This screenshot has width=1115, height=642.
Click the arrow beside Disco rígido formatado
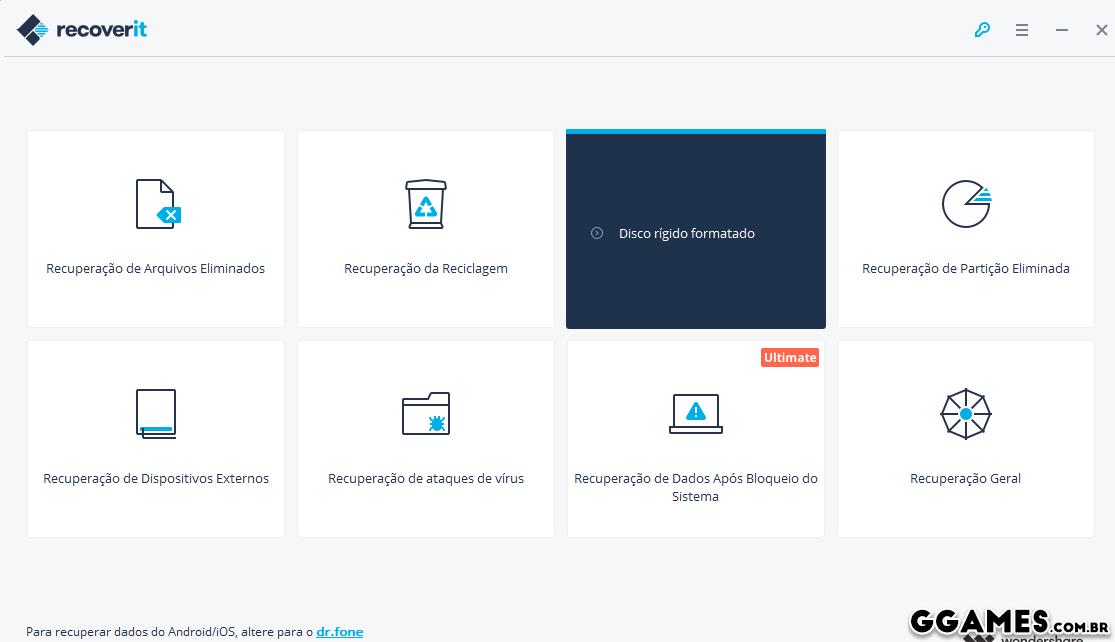597,233
